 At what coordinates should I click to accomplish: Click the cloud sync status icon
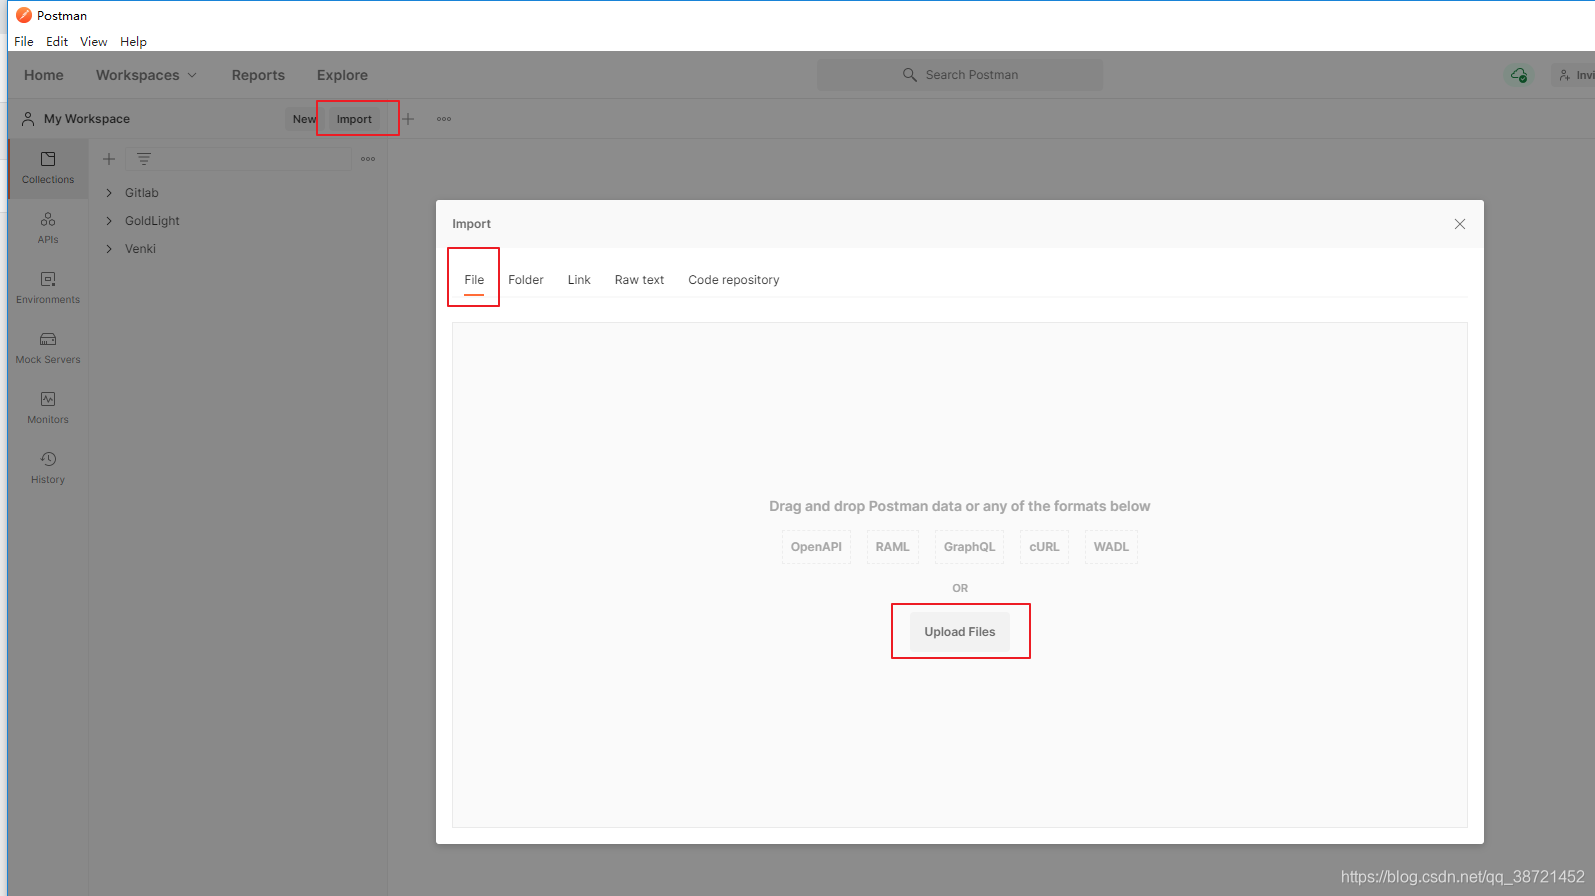point(1519,75)
